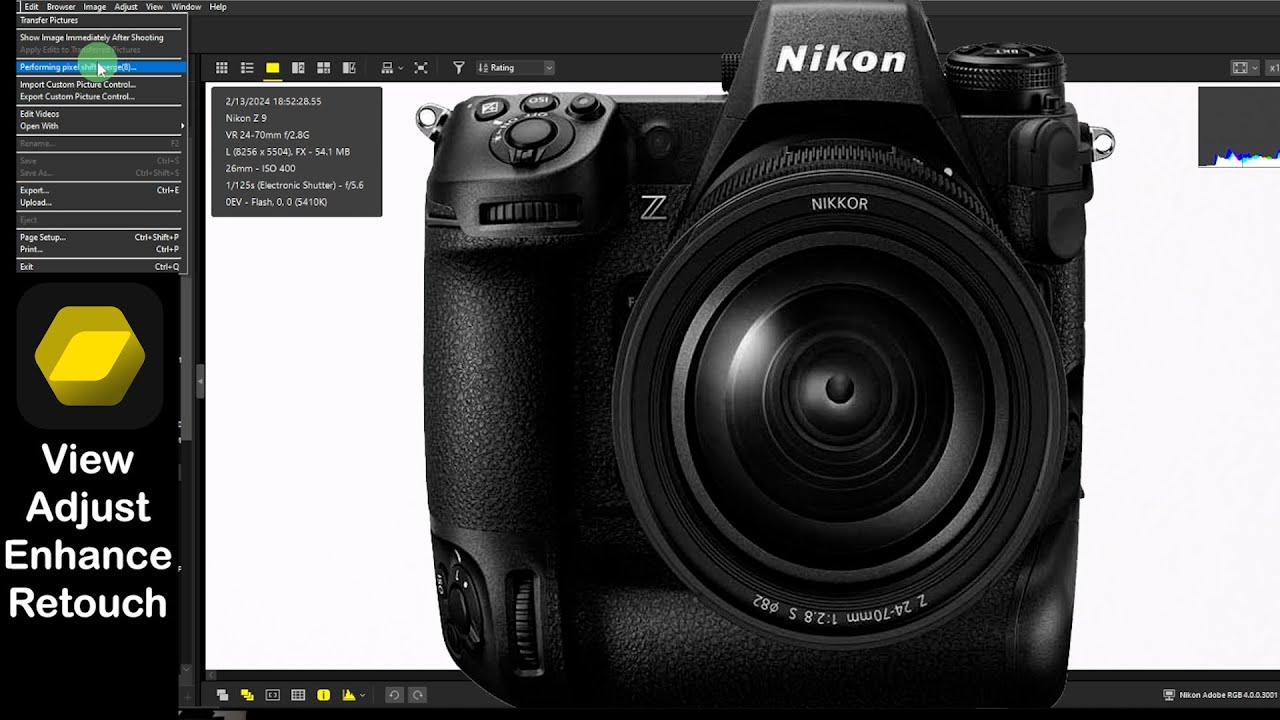Click the filmstrip layout icon
This screenshot has width=1280, height=720.
tap(387, 68)
